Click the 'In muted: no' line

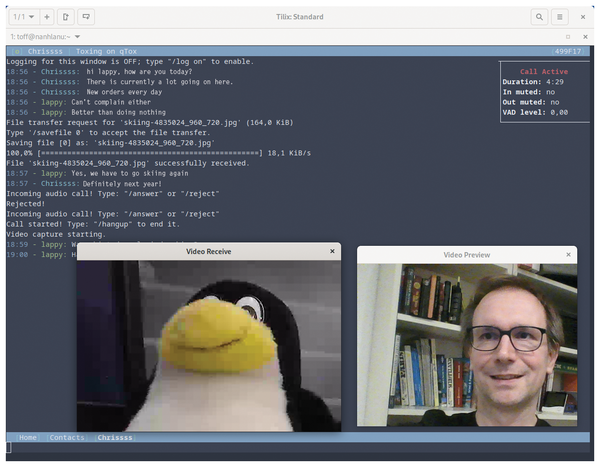pyautogui.click(x=528, y=92)
